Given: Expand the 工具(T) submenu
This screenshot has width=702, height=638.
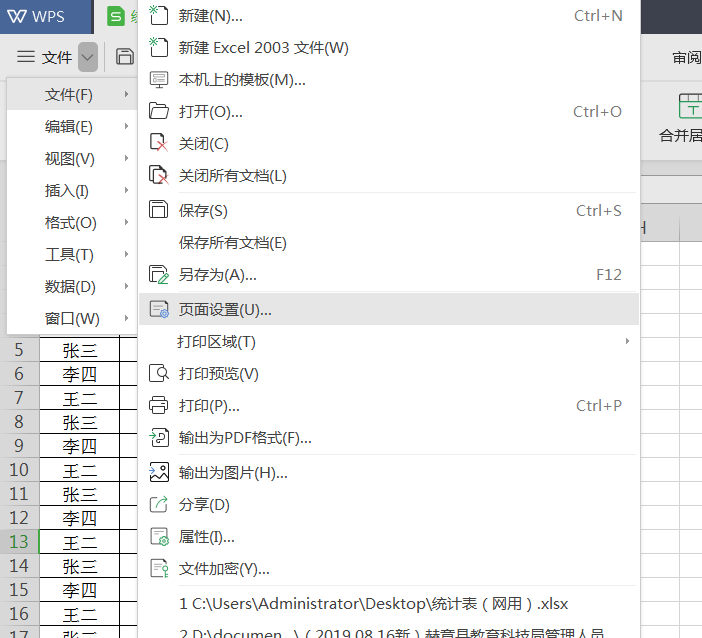Looking at the screenshot, I should (x=72, y=255).
